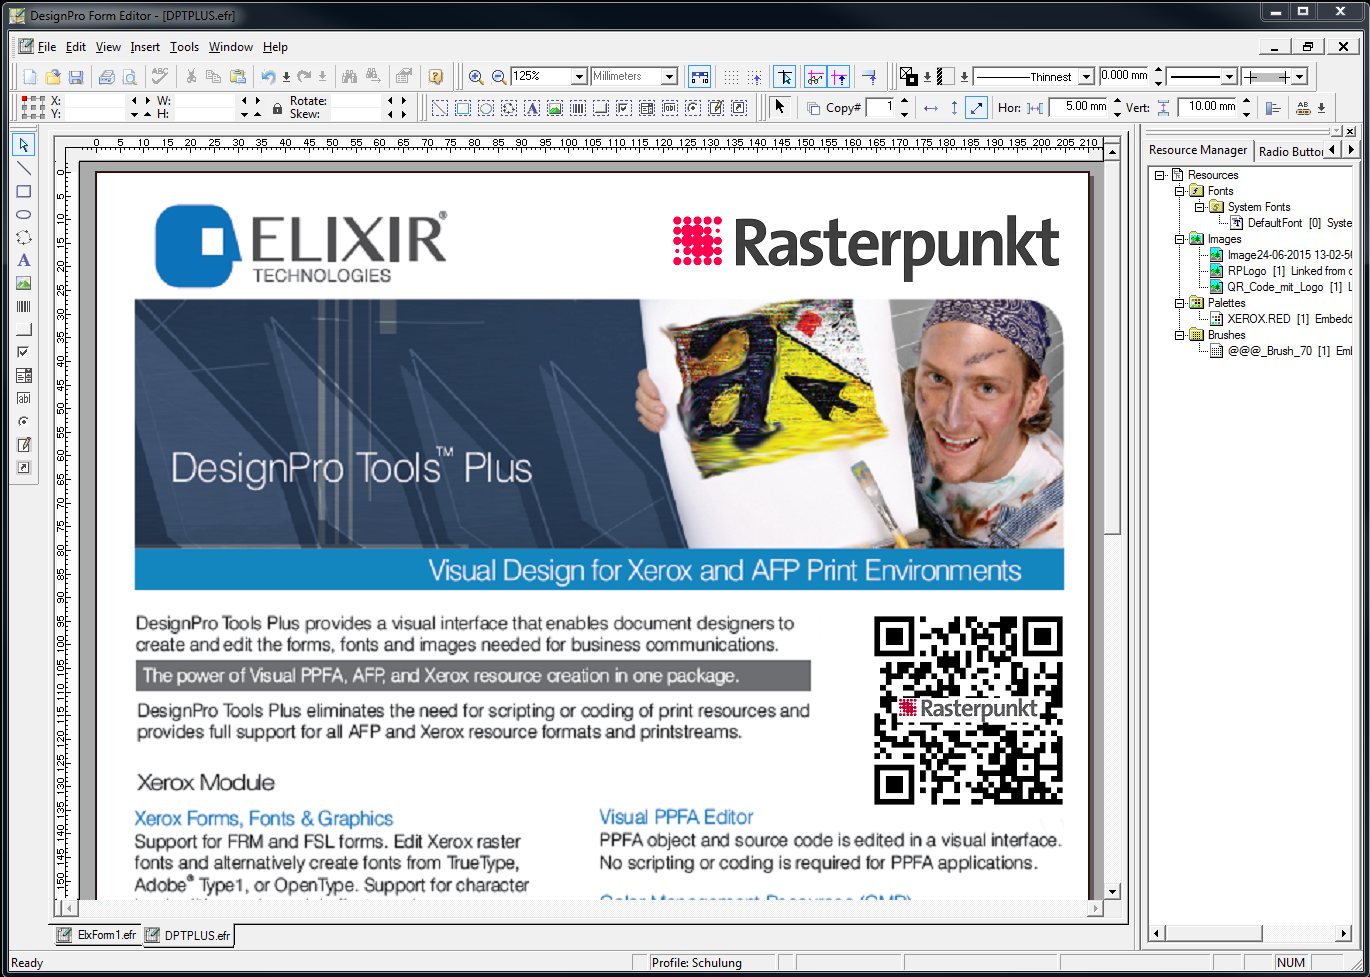Image resolution: width=1370 pixels, height=977 pixels.
Task: Select the Text tool in the left toolbox
Action: [x=24, y=260]
